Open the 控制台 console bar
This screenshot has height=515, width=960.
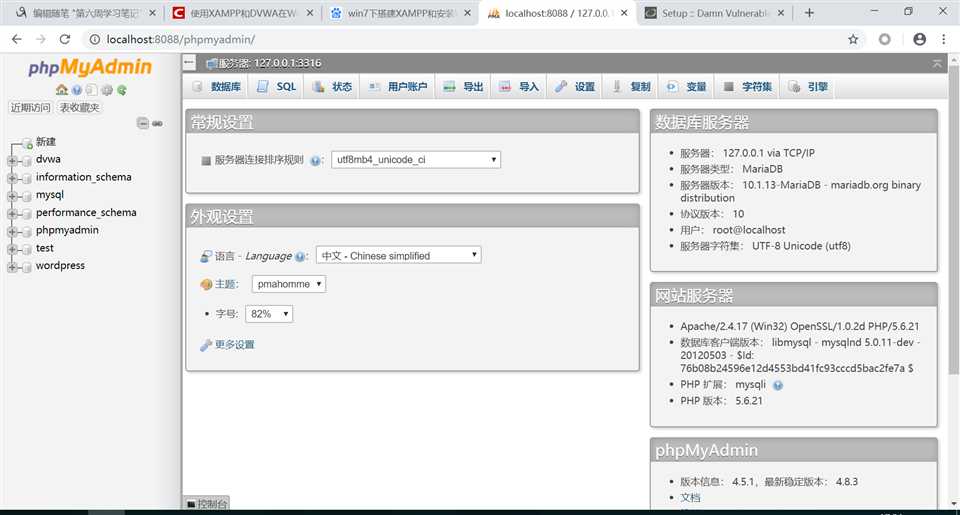coord(206,503)
